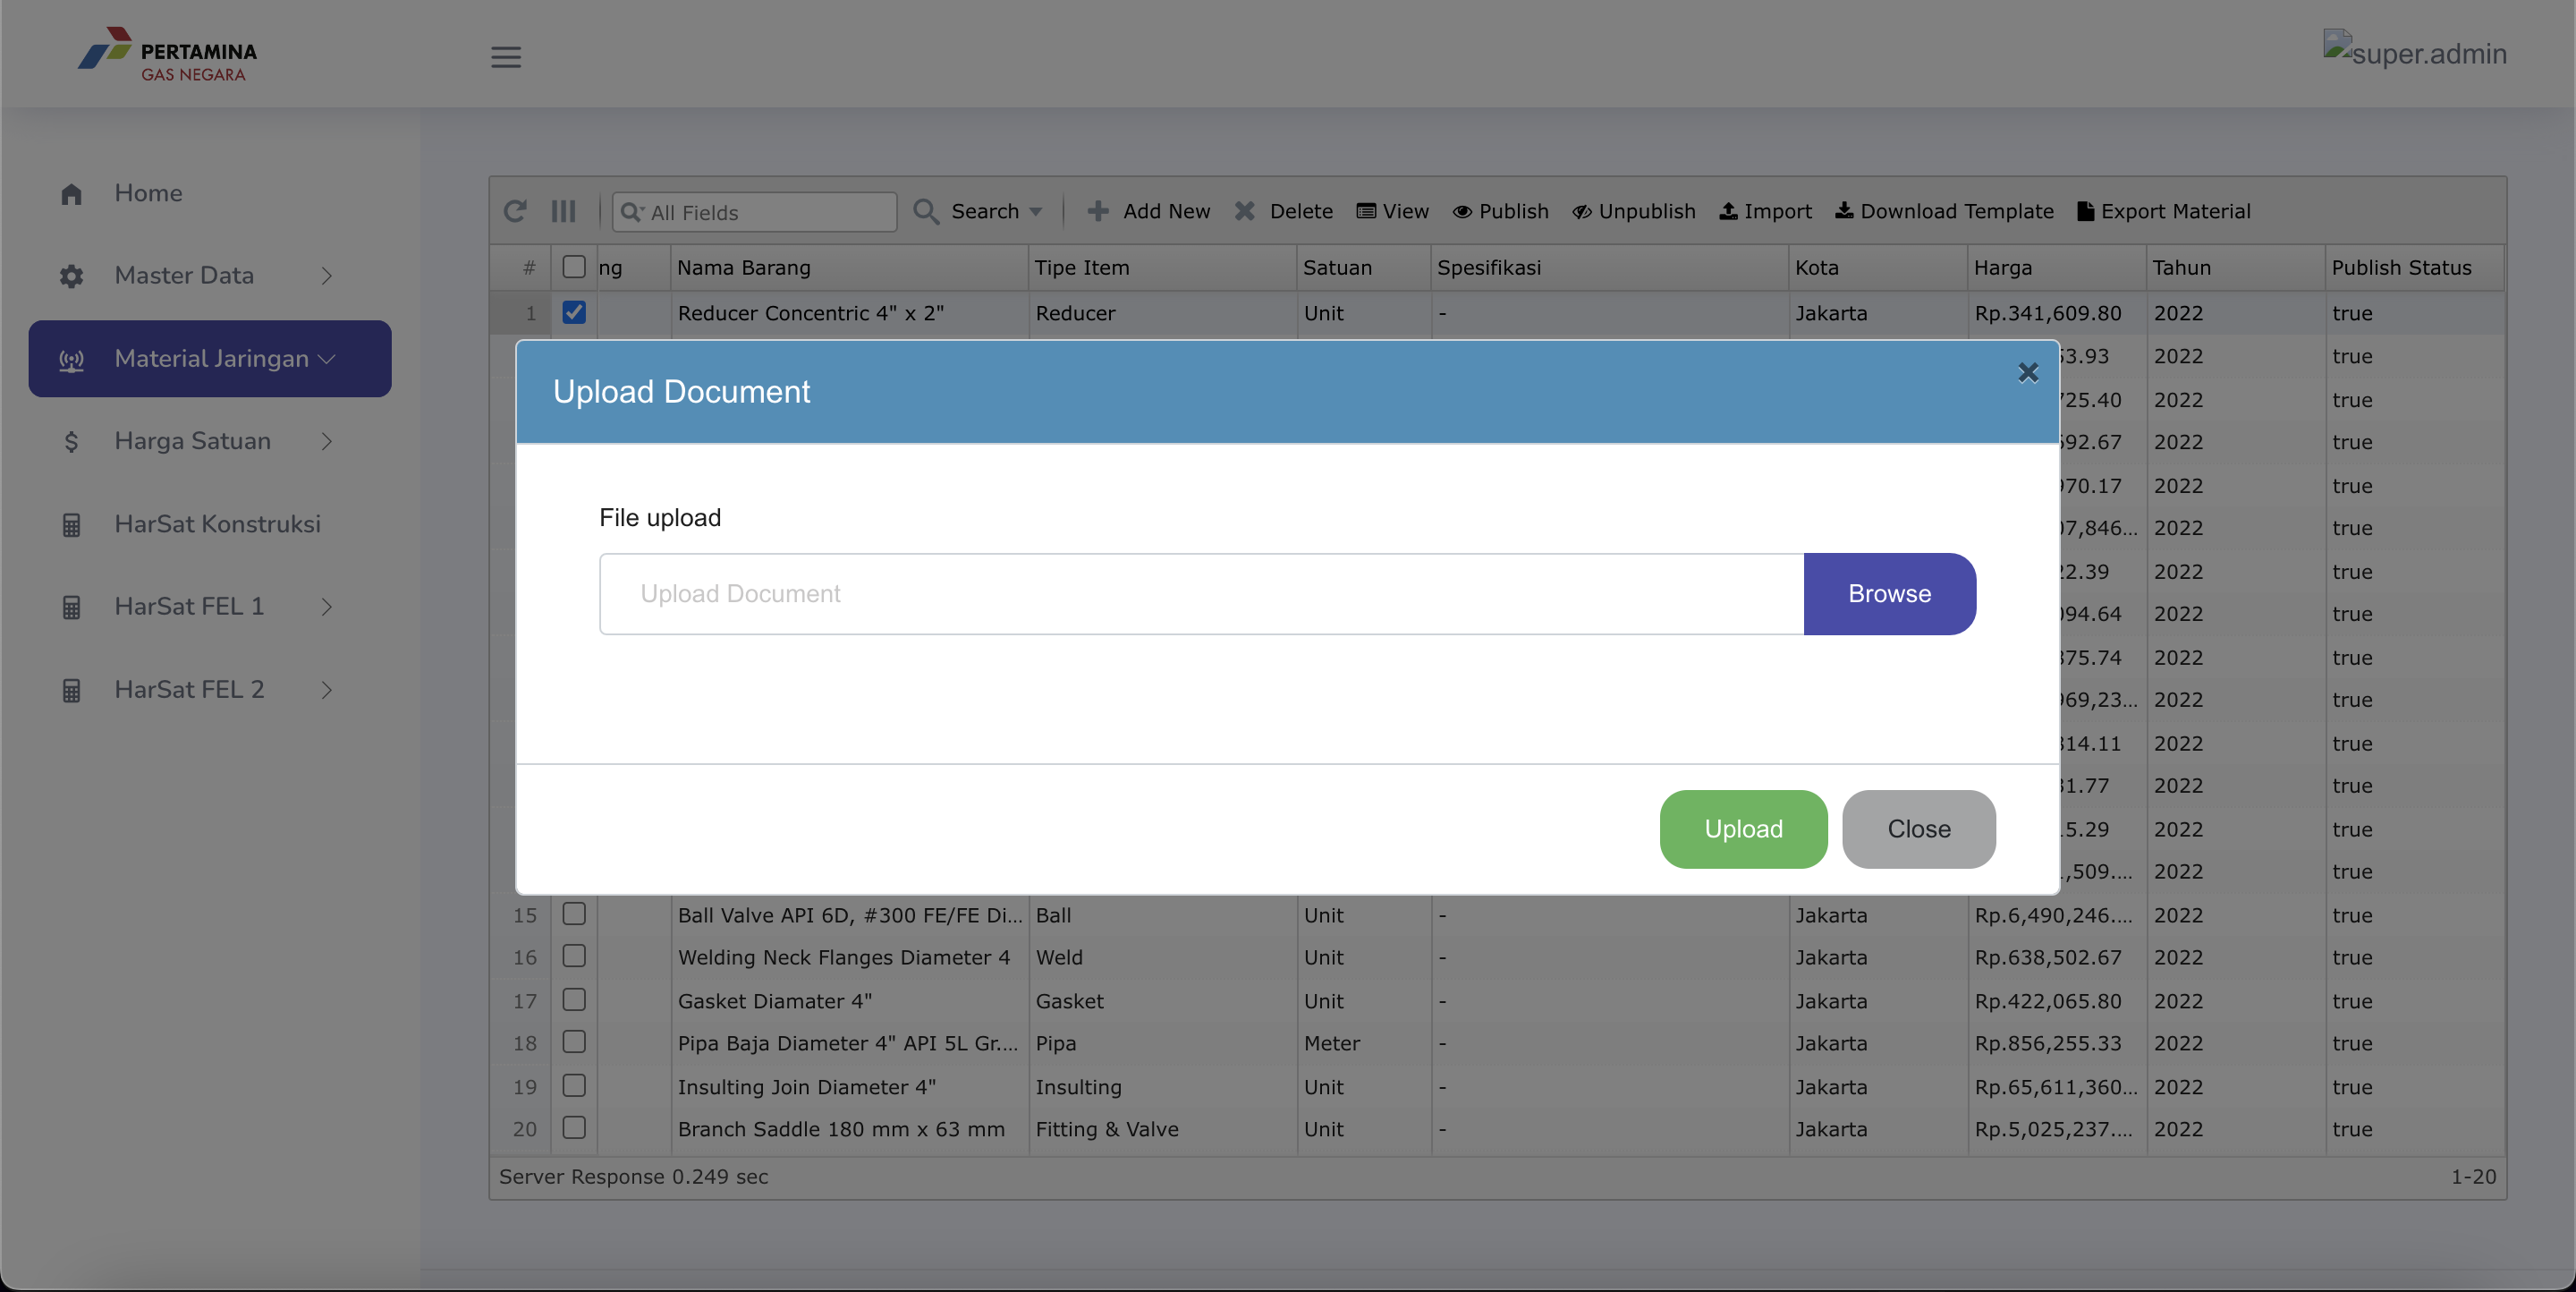Screen dimensions: 2576x1292
Task: Click the grid reload icon
Action: tap(515, 211)
